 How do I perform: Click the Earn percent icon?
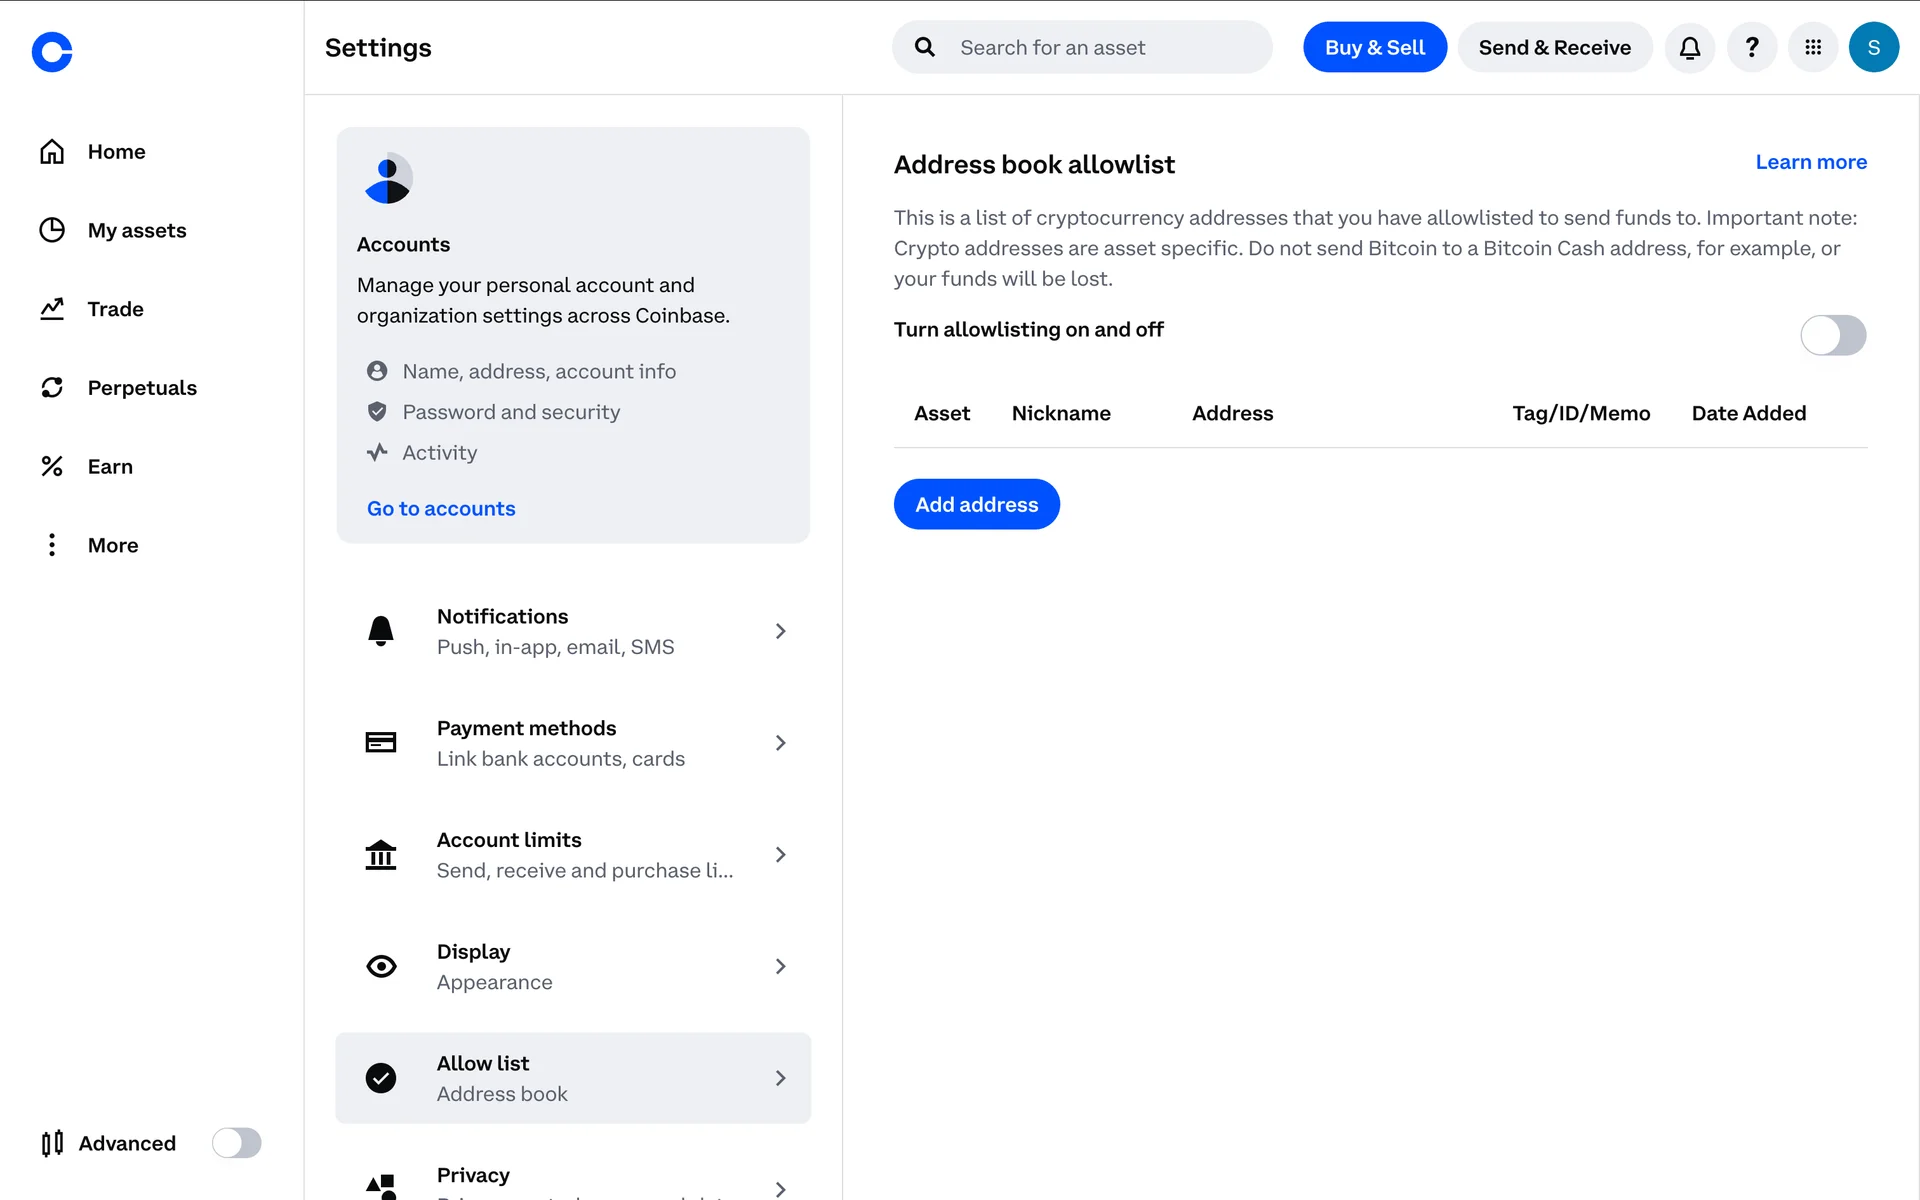click(x=52, y=467)
